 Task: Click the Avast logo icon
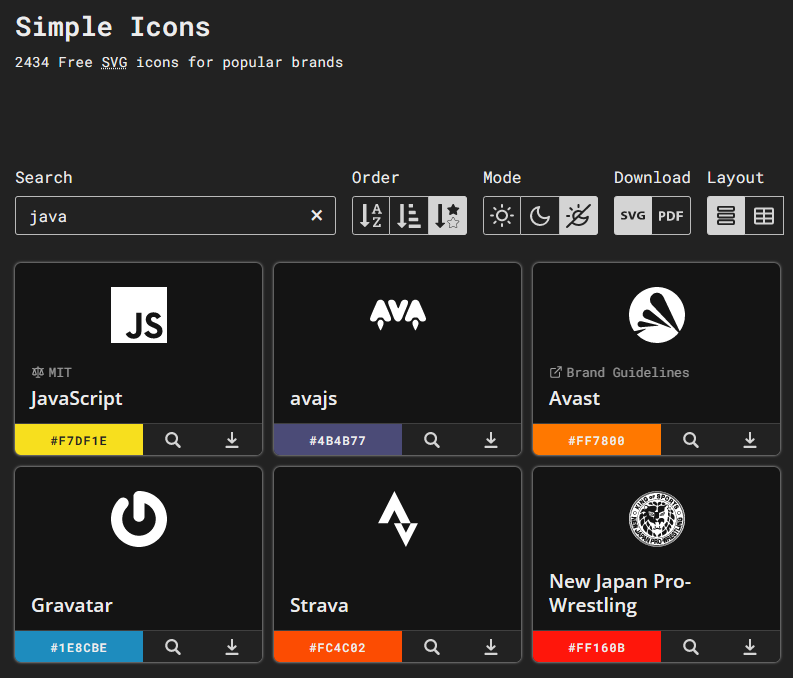click(656, 315)
